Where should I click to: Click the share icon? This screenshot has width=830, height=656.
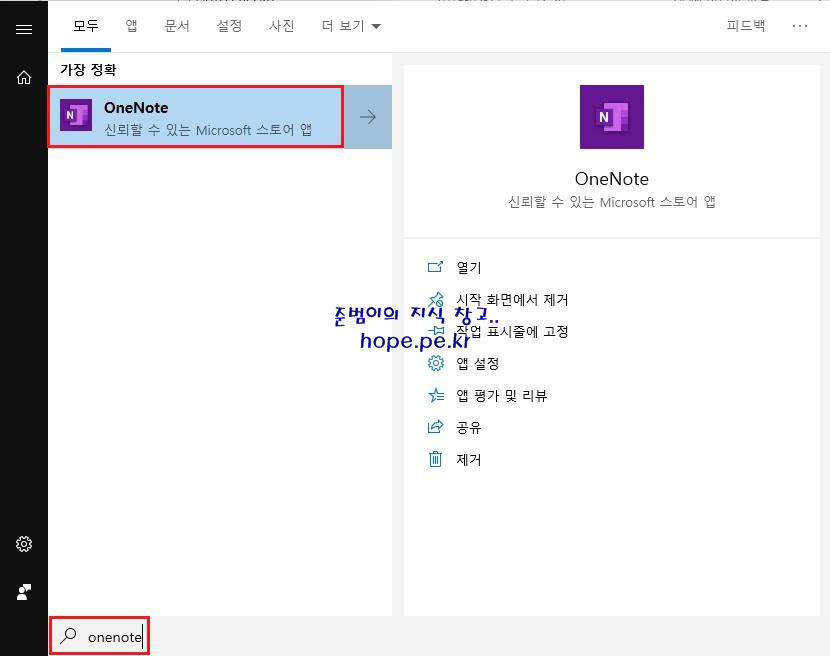[435, 427]
